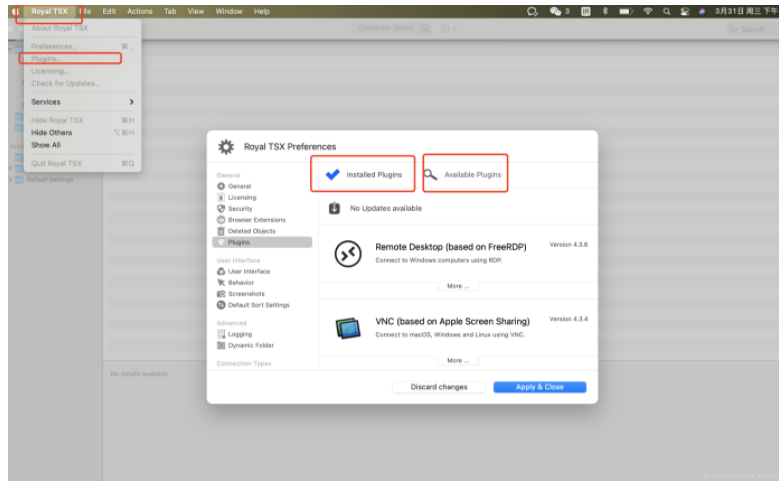Open the View menu
Image resolution: width=779 pixels, height=482 pixels.
click(x=195, y=11)
